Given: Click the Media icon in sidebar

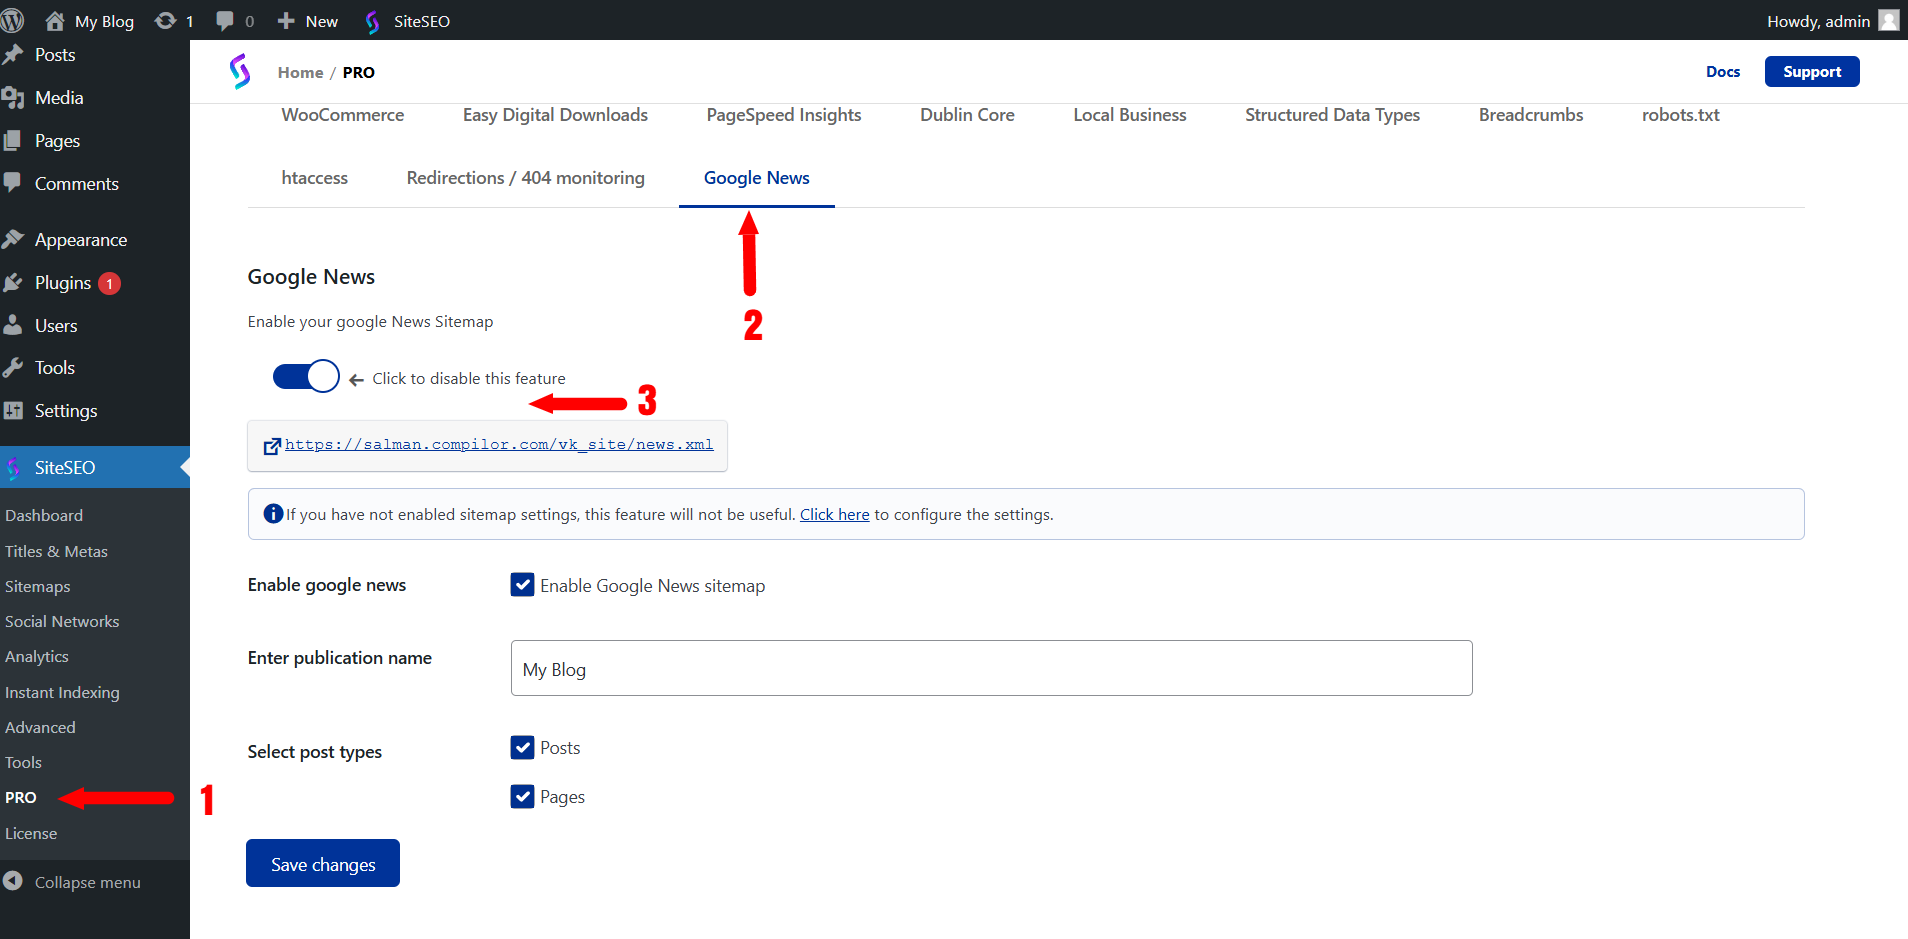Looking at the screenshot, I should pyautogui.click(x=13, y=98).
